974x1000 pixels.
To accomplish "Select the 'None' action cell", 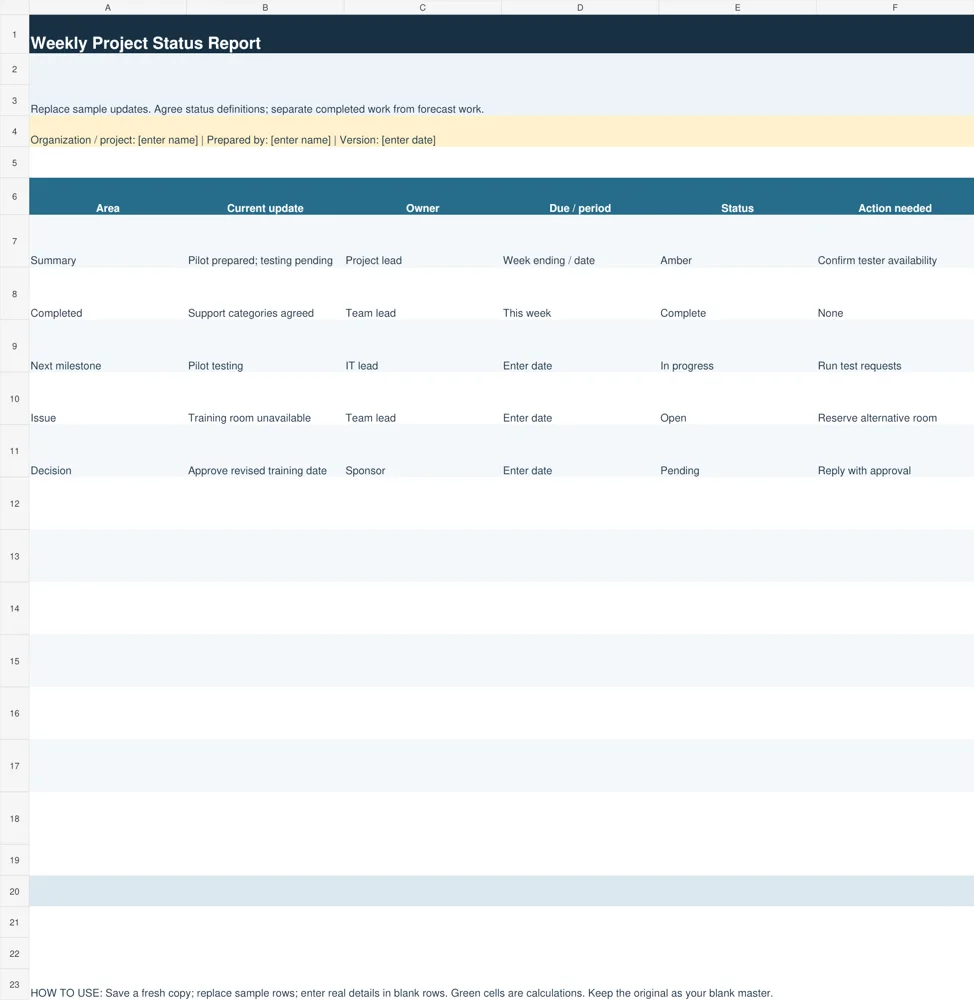I will coord(895,294).
